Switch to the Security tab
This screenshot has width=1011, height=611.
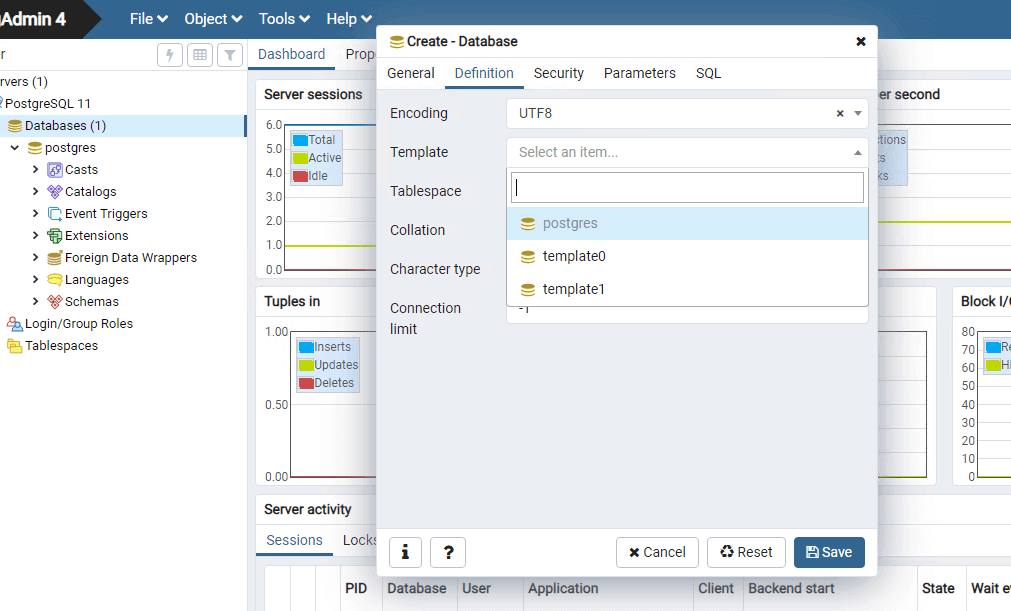click(x=558, y=73)
